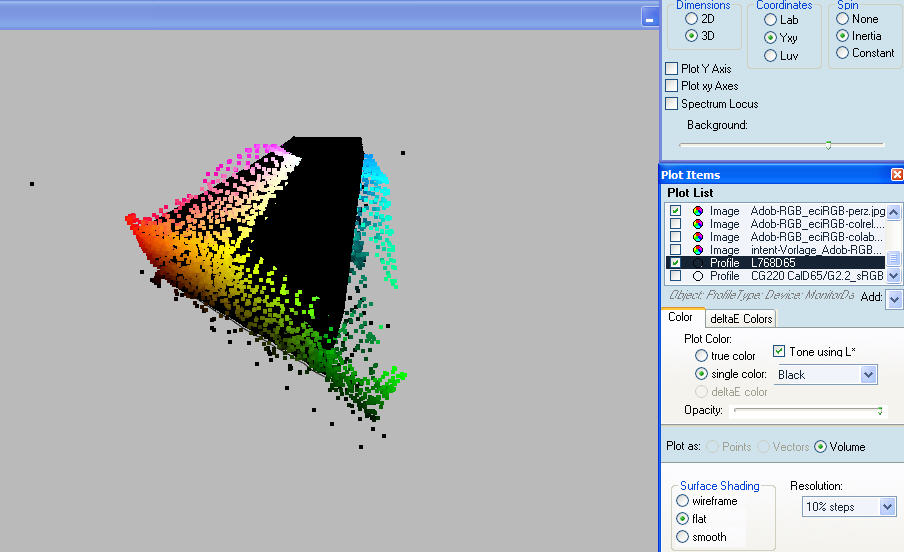
Task: Click circle icon of CG220 CalD65 profile
Action: (x=698, y=276)
